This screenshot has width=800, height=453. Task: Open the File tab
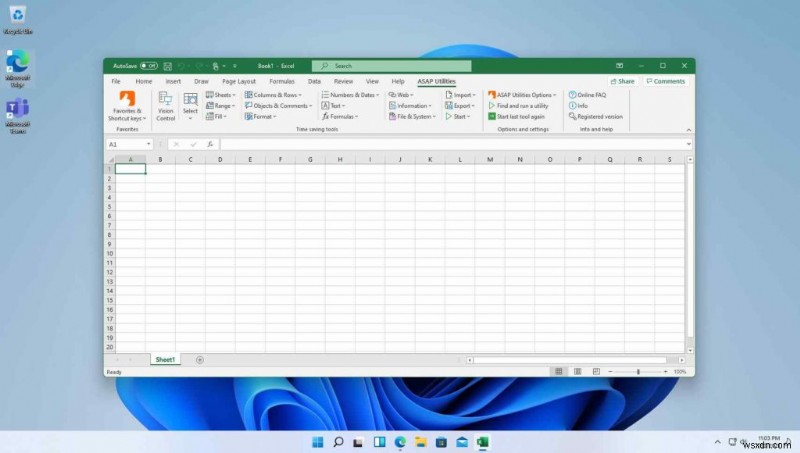coord(116,81)
